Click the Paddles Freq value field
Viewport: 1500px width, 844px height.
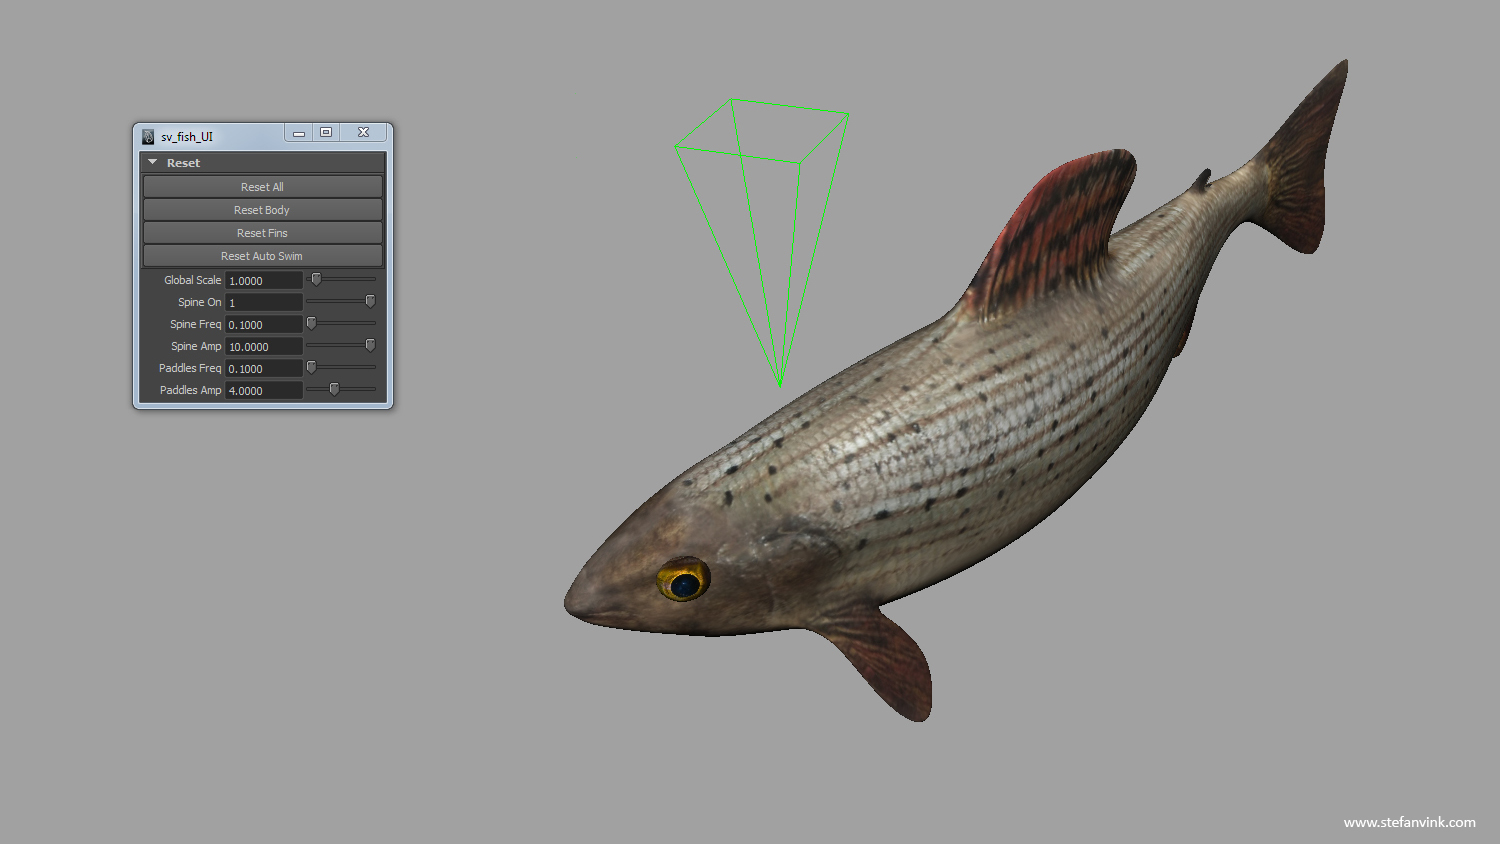[x=264, y=369]
